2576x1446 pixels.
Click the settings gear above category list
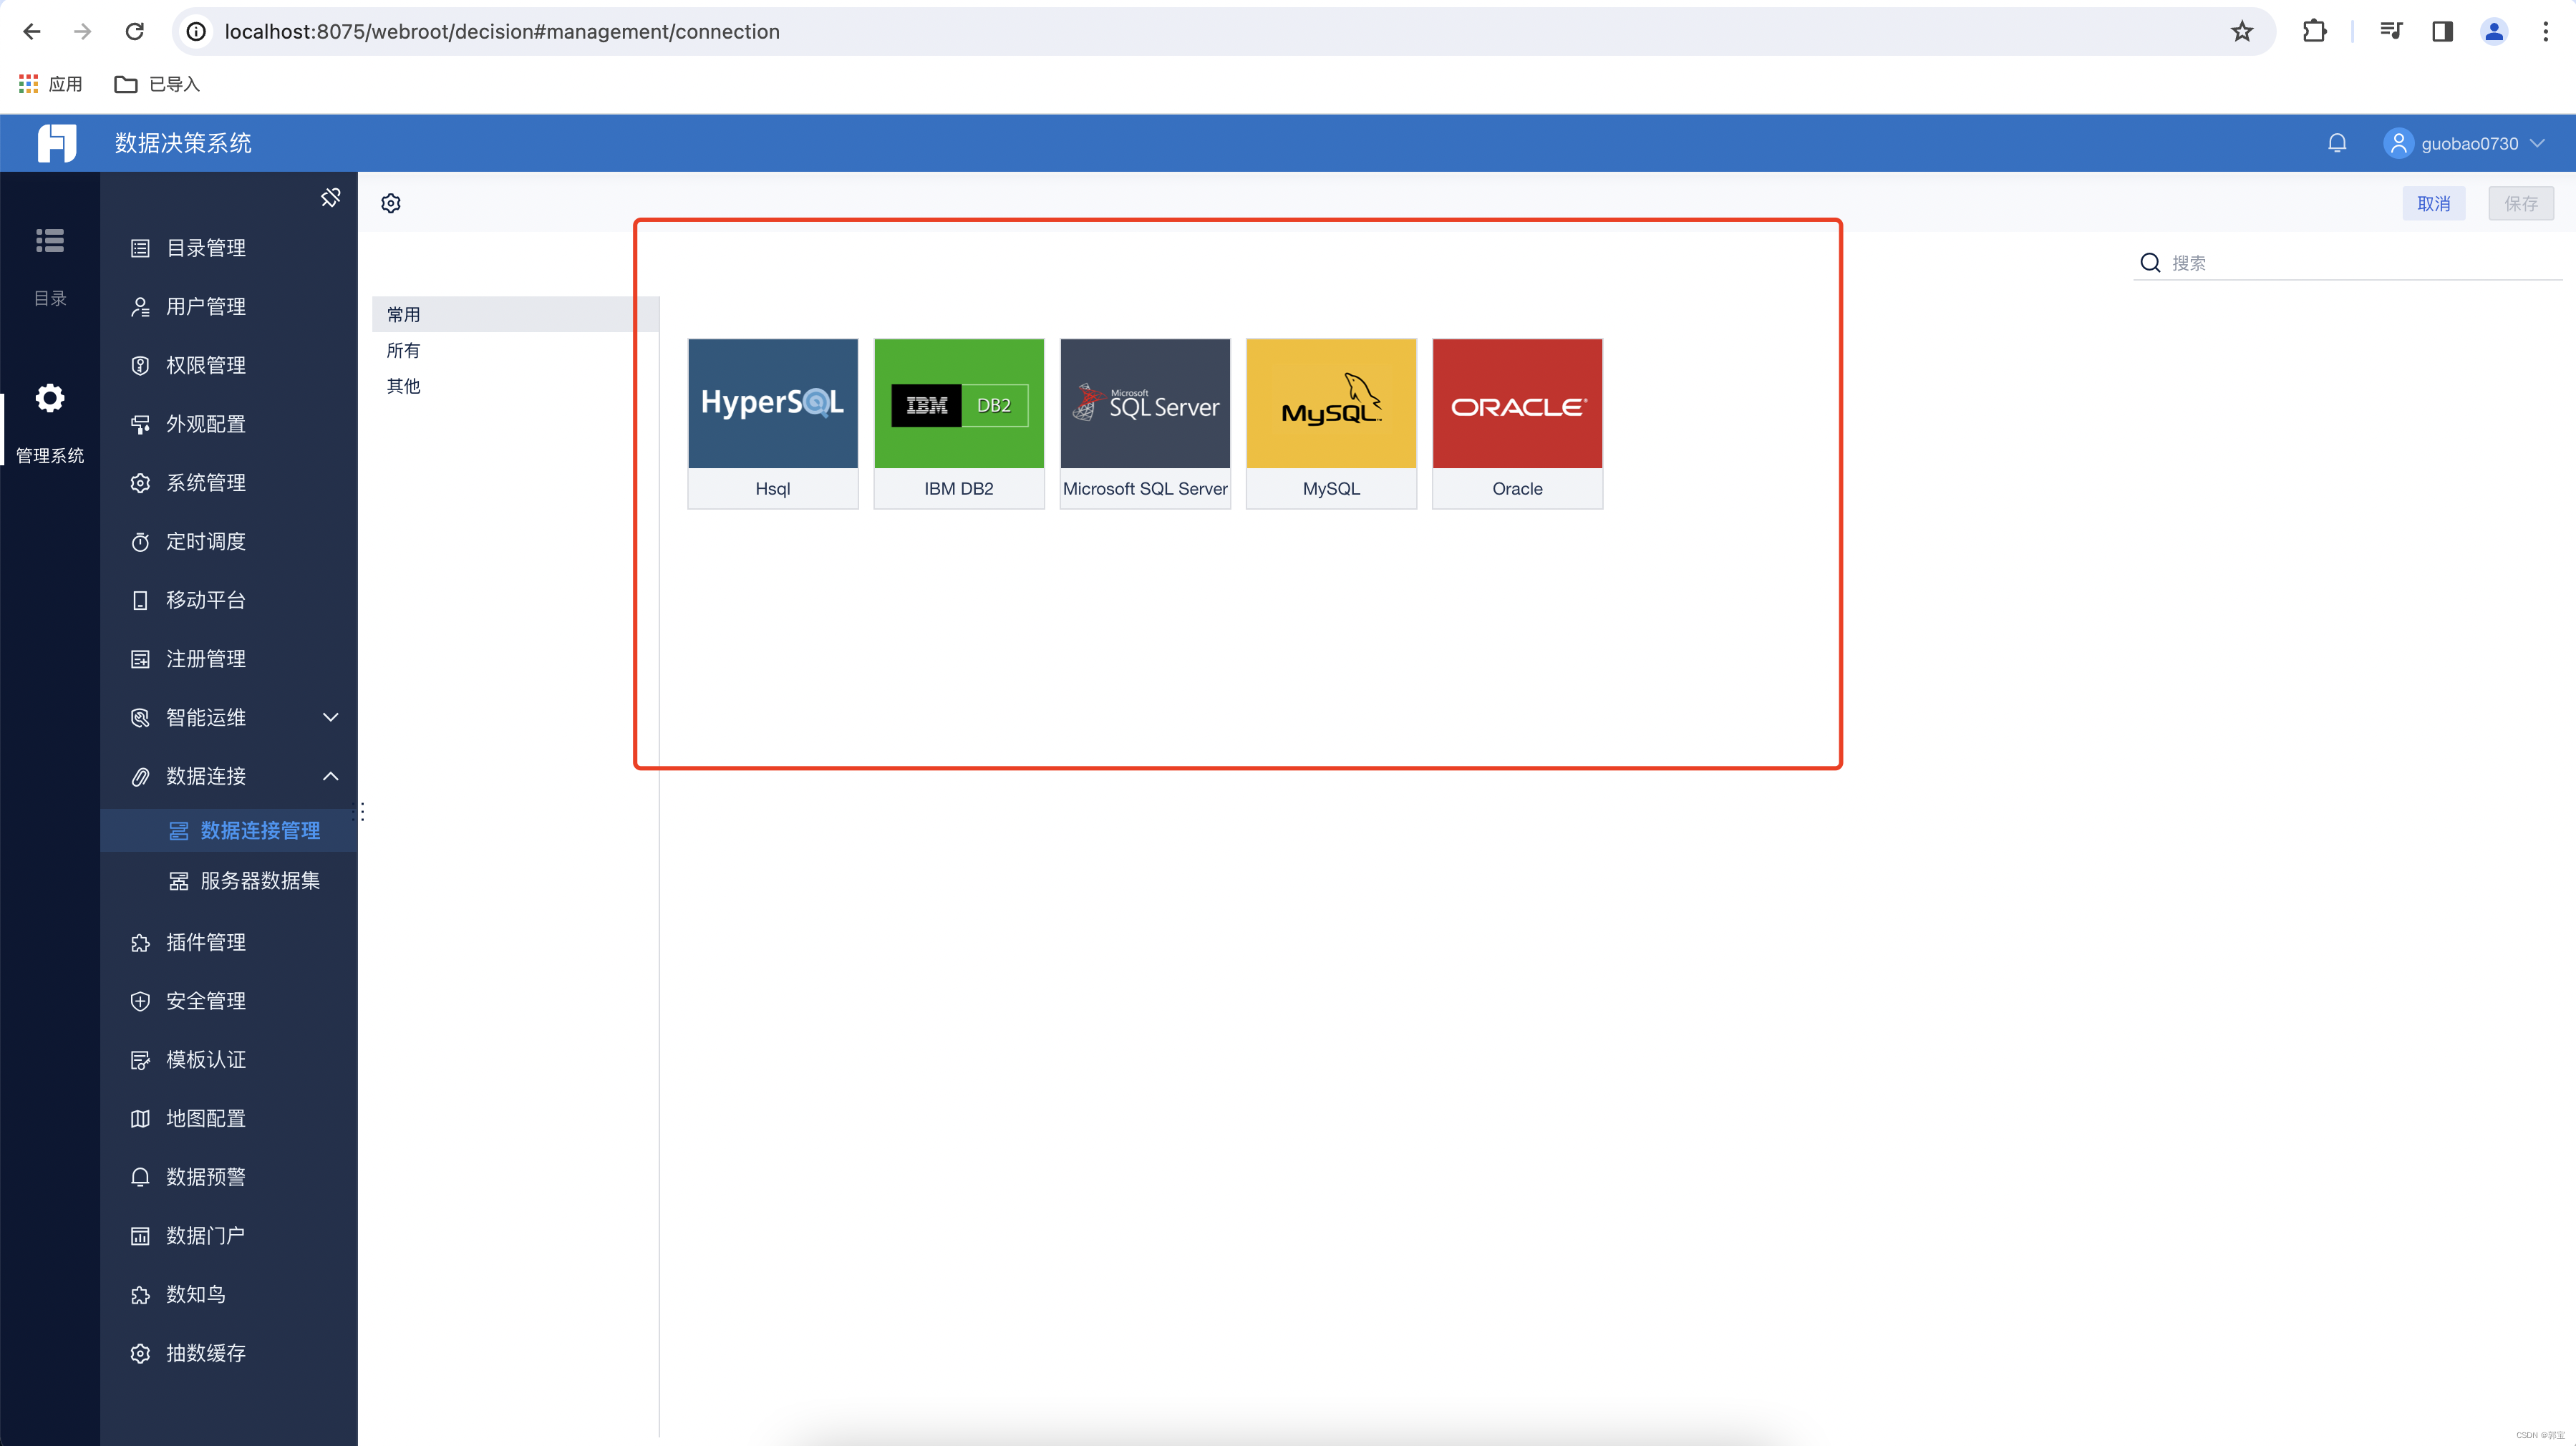[391, 204]
